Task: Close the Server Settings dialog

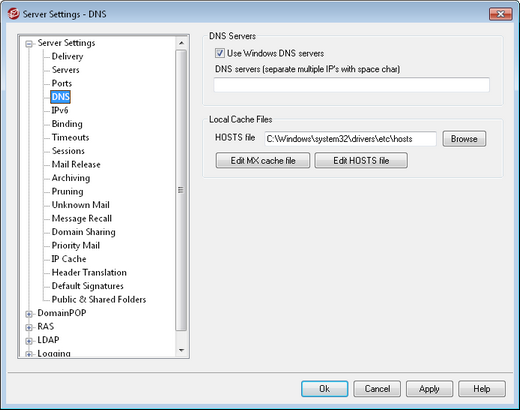Action: tap(500, 14)
